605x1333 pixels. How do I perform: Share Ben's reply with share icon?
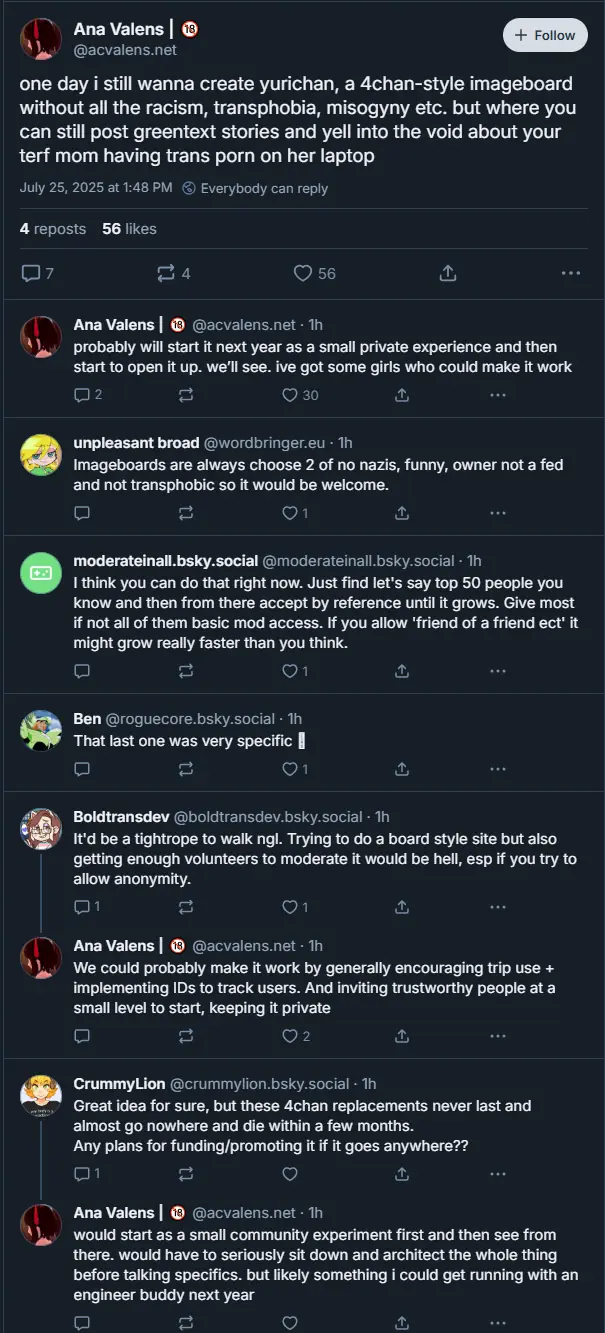402,769
